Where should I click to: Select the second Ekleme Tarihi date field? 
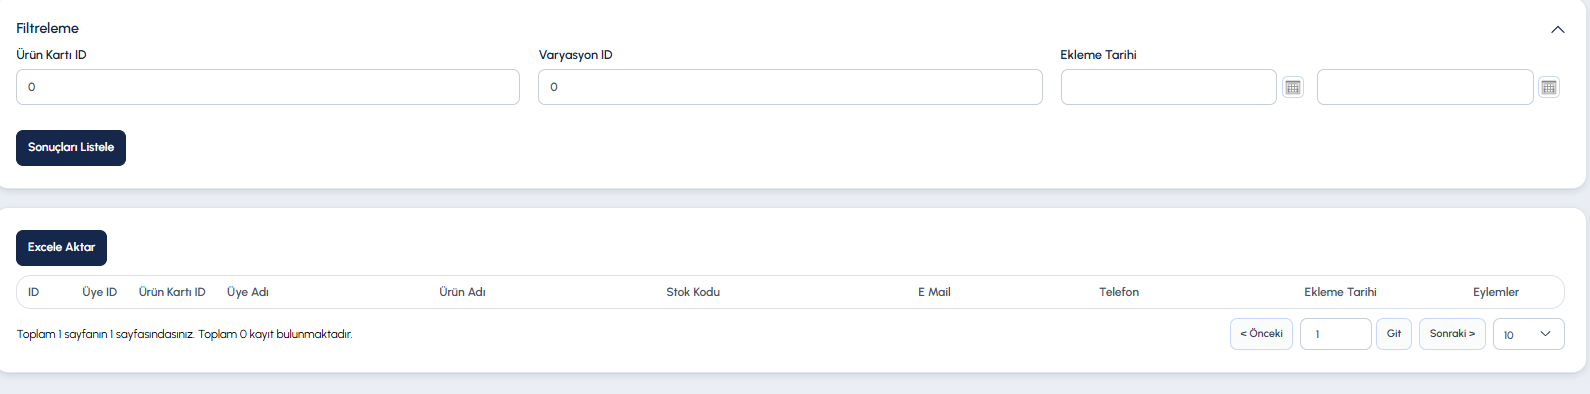point(1425,87)
